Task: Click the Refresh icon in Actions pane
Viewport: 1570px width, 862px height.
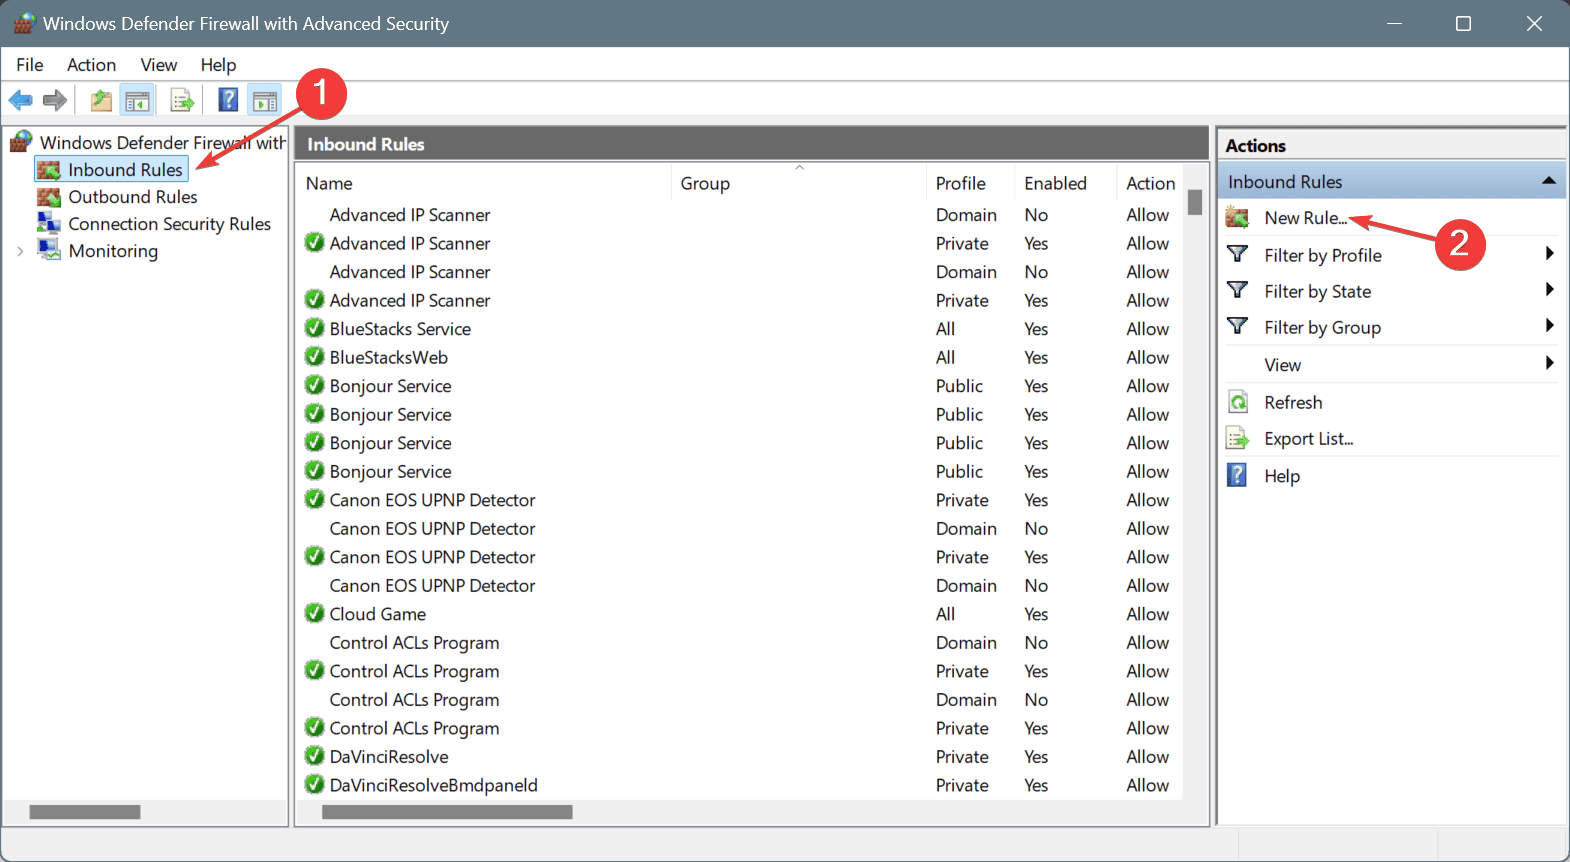Action: pyautogui.click(x=1238, y=402)
